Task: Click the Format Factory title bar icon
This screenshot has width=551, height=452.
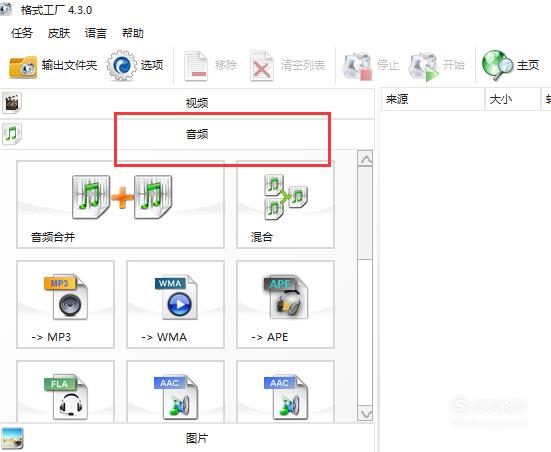Action: (x=6, y=9)
